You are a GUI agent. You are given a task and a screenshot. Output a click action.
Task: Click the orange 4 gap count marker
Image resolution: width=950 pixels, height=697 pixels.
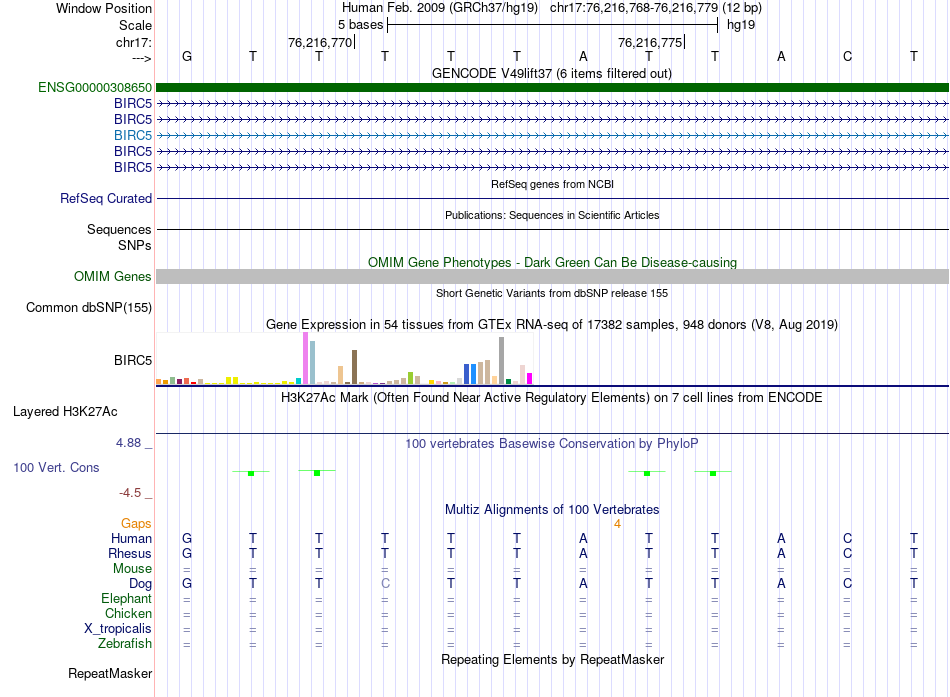(617, 524)
